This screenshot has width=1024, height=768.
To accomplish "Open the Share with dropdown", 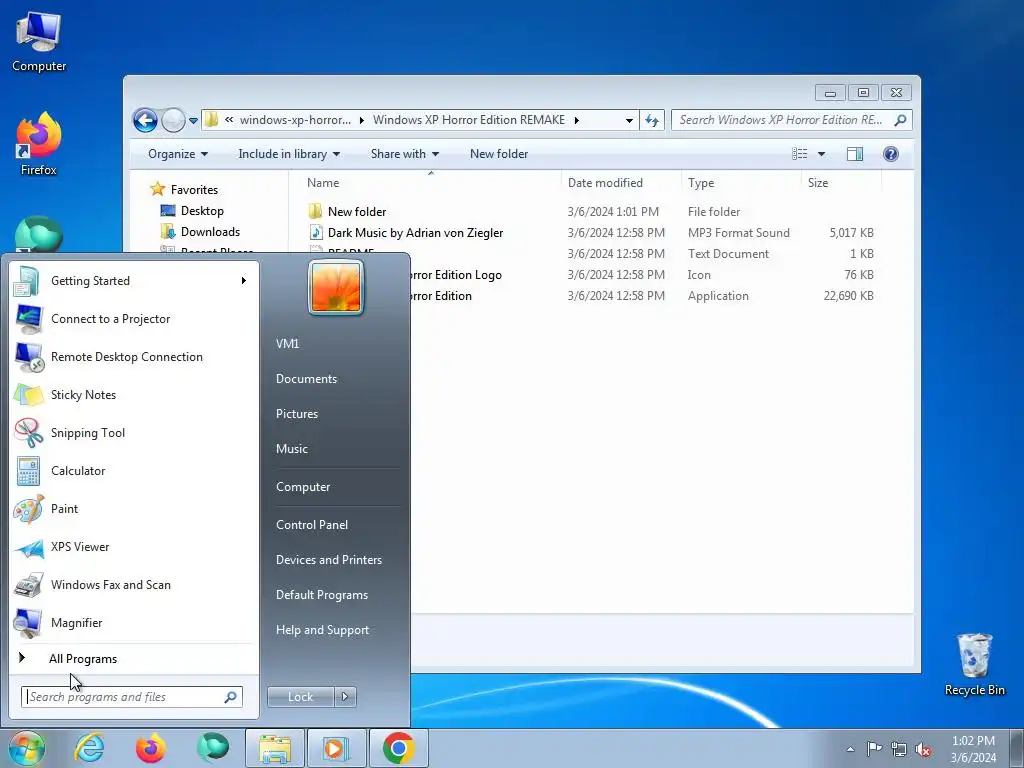I will [405, 154].
